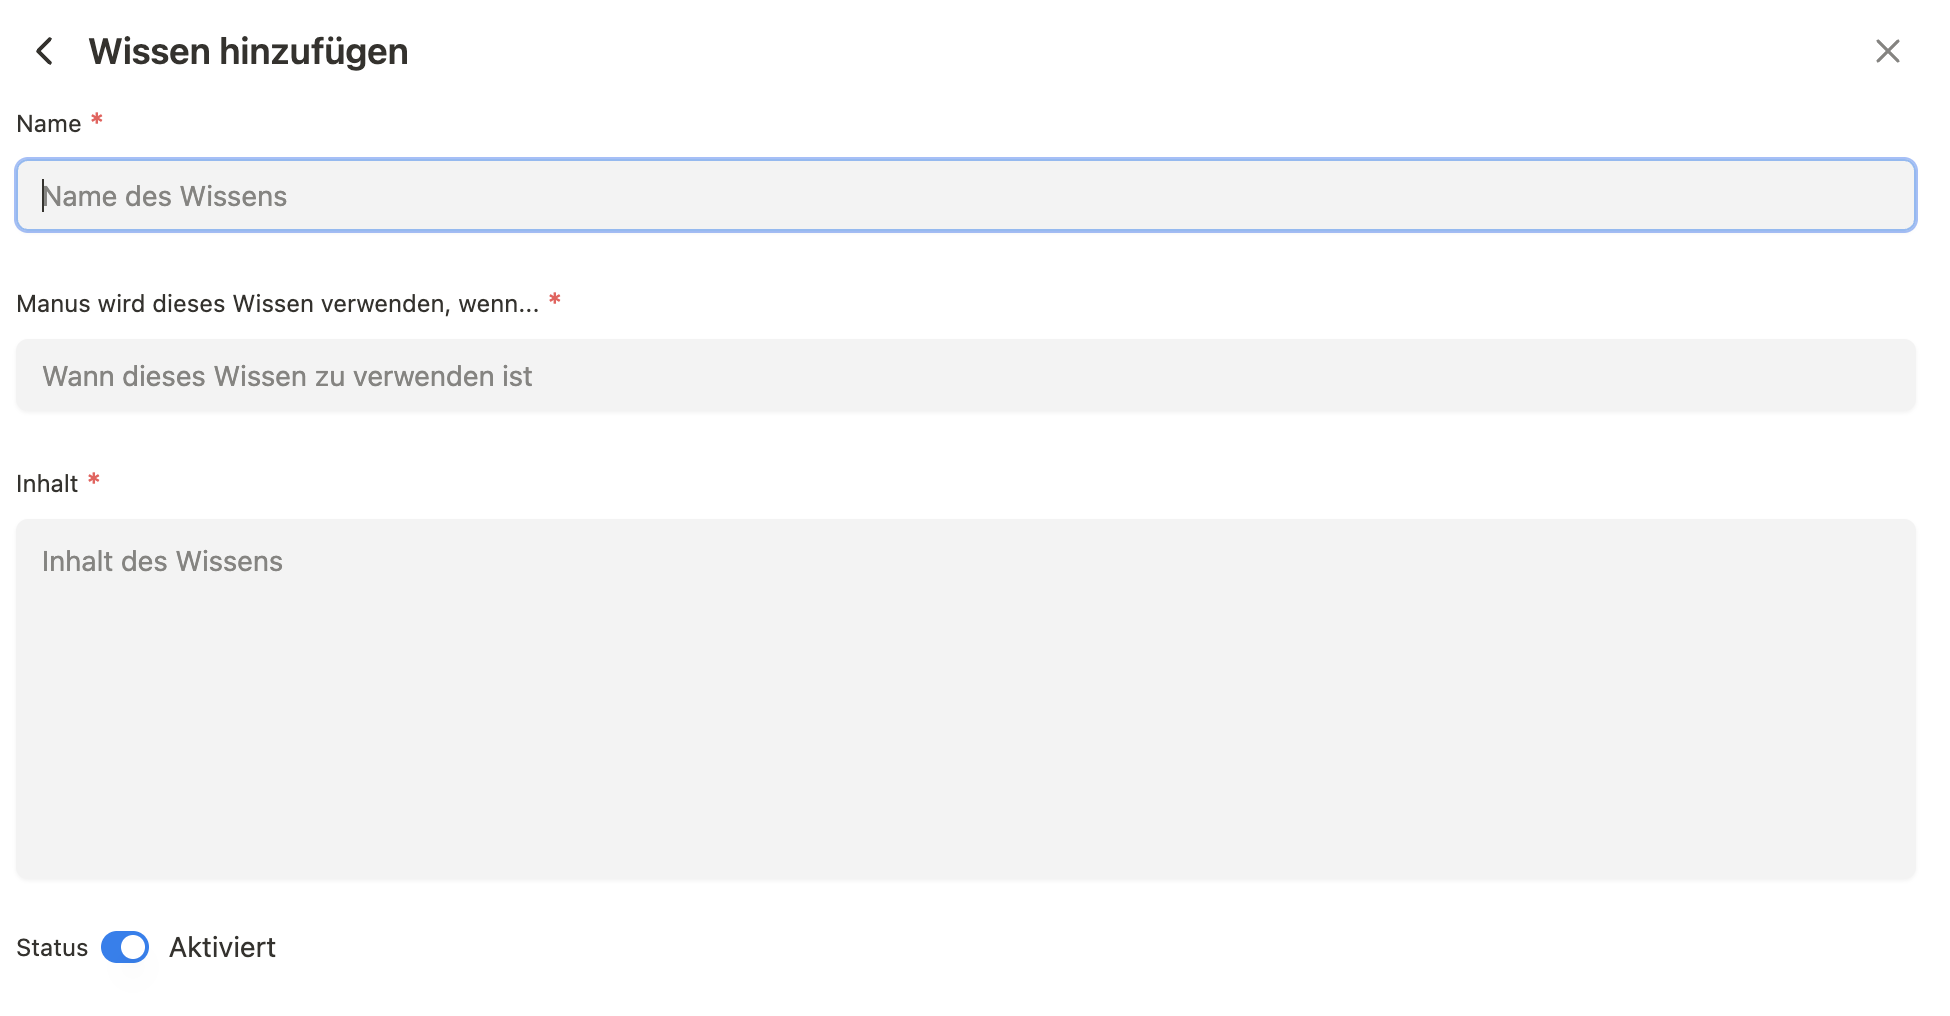Click the Aktiviert text beside the switch
The height and width of the screenshot is (1016, 1950).
(x=222, y=947)
